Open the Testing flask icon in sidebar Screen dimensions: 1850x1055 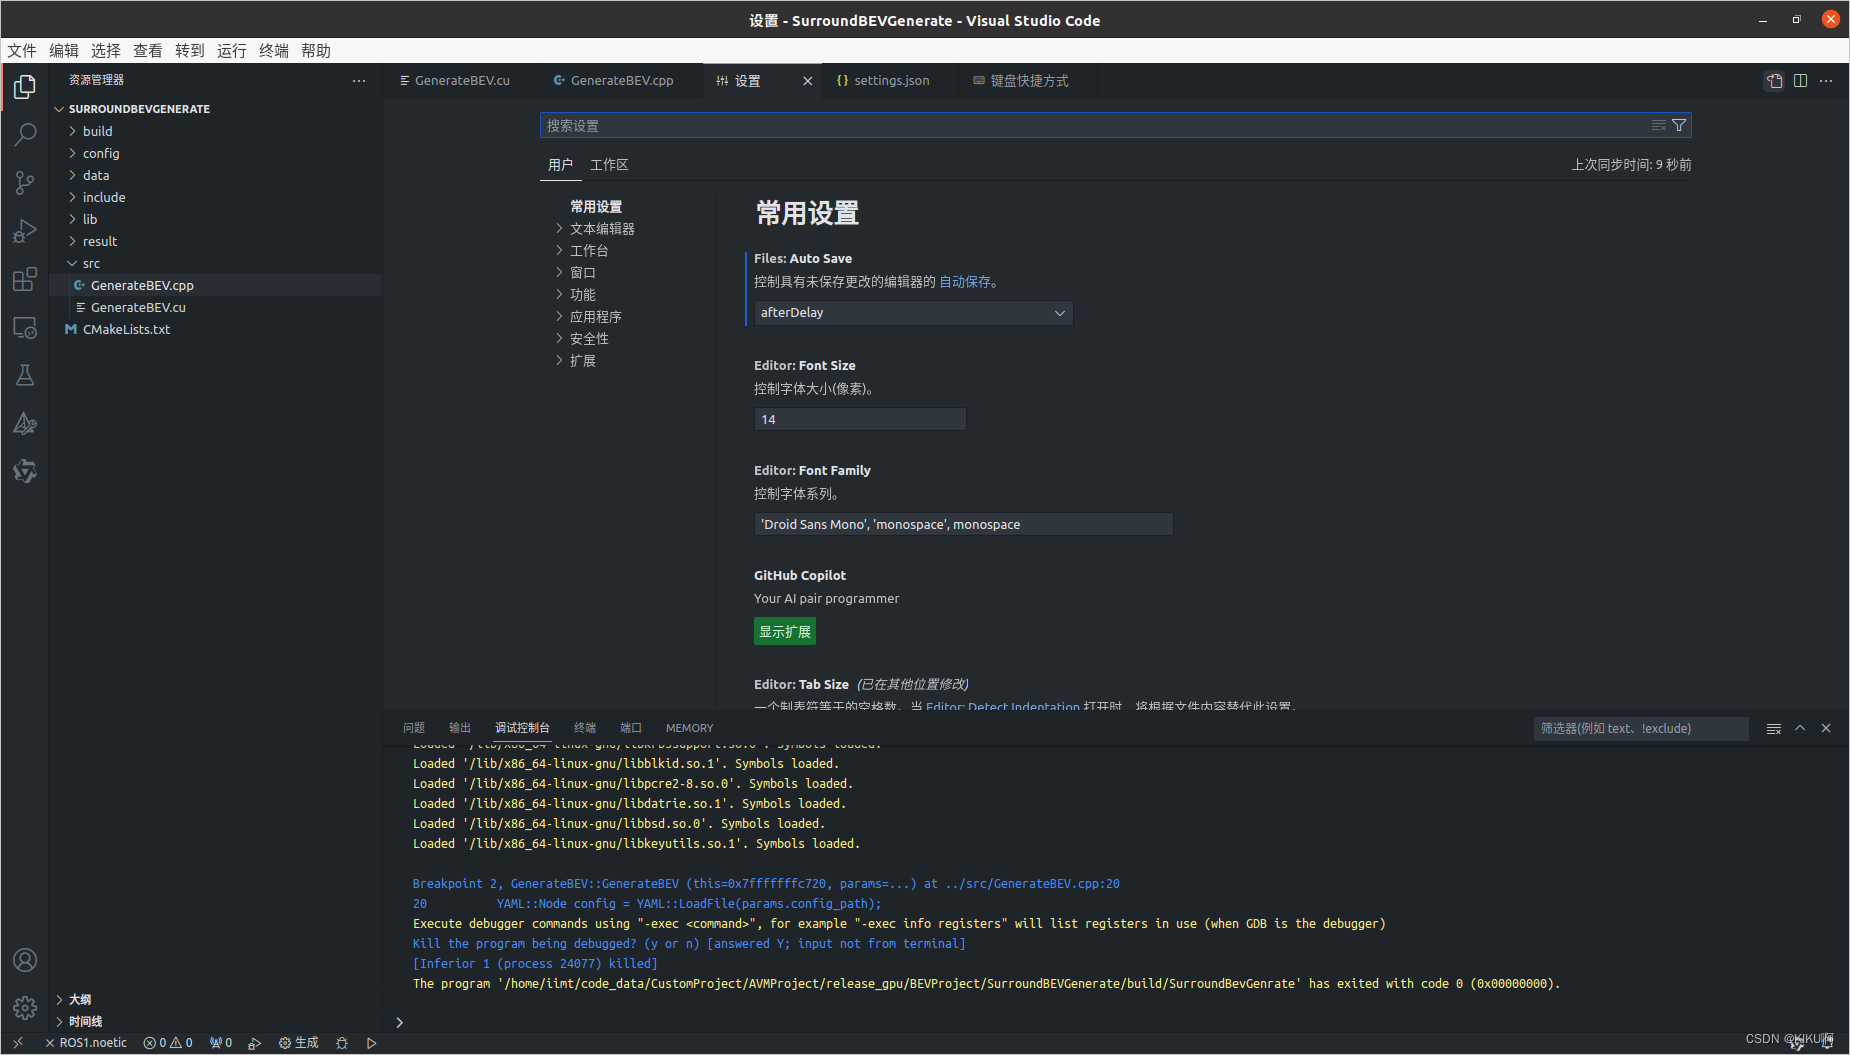(24, 374)
